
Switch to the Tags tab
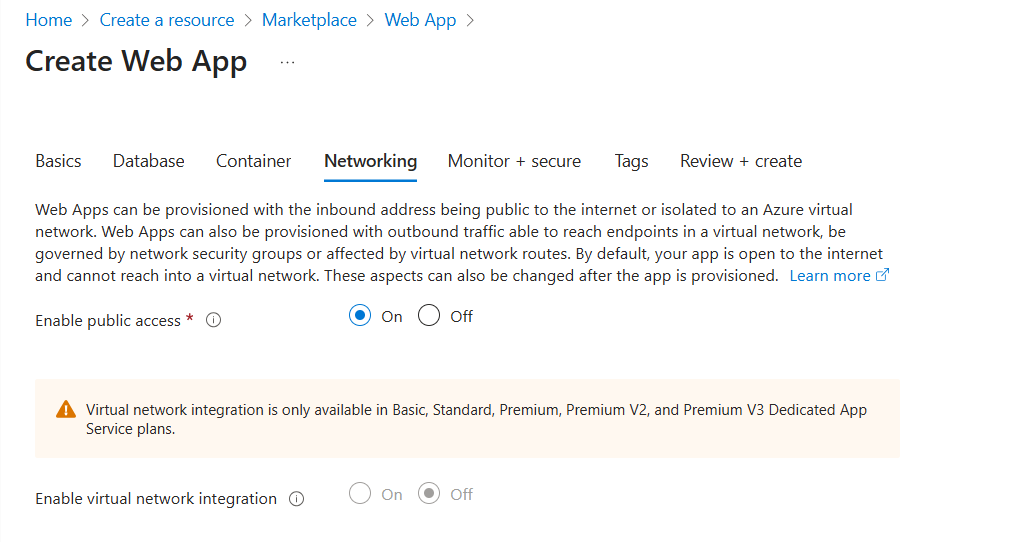[631, 161]
